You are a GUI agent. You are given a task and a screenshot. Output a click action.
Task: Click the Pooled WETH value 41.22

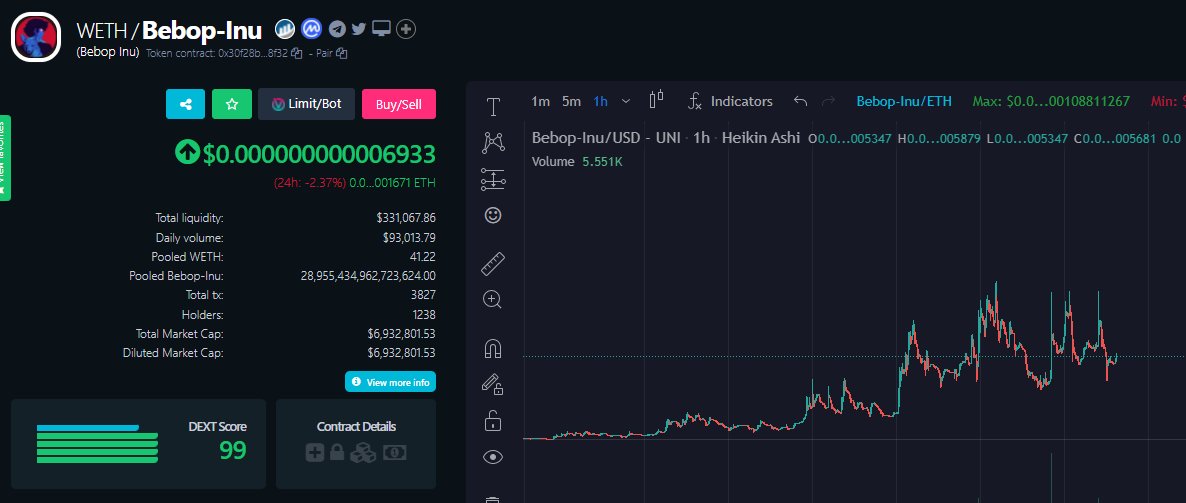423,256
